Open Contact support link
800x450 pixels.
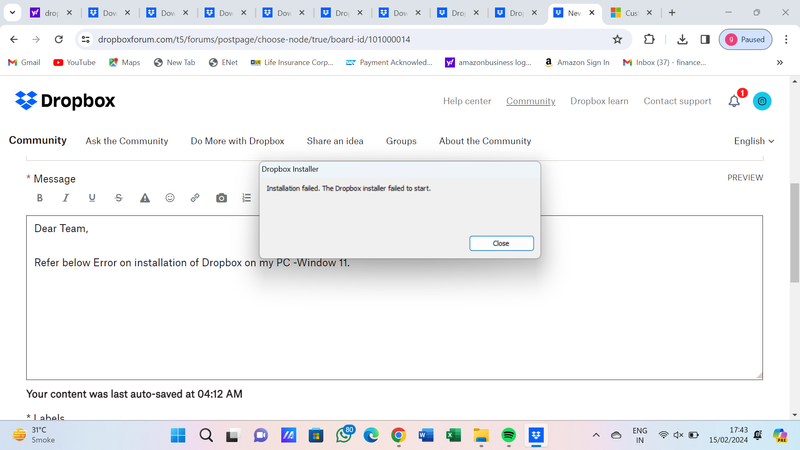[x=677, y=101]
